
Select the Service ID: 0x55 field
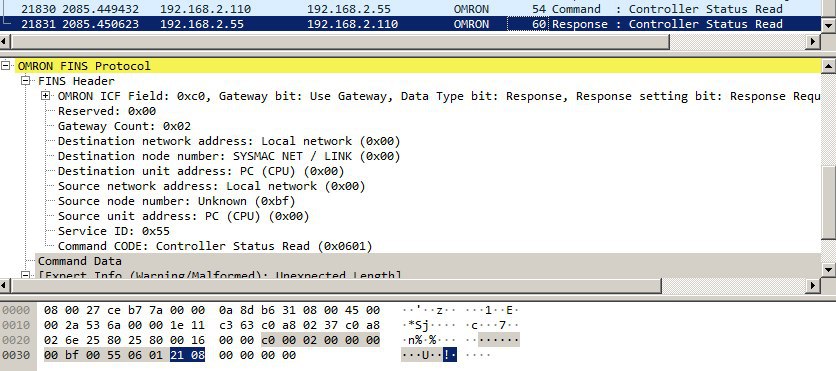coord(114,230)
